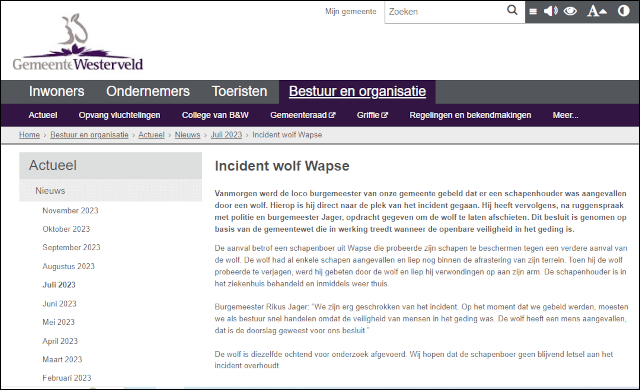Expand the Meer... menu

point(565,115)
